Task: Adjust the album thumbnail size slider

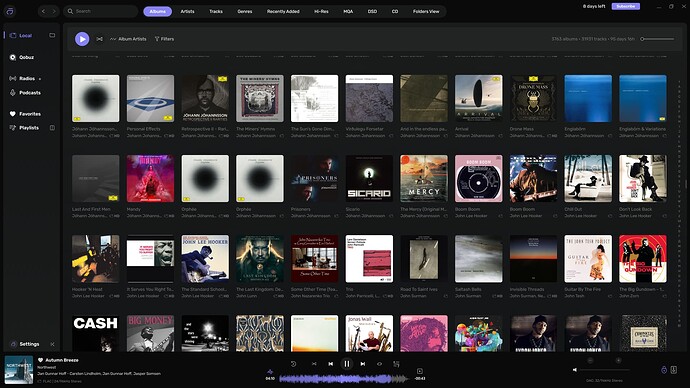Action: [x=657, y=39]
